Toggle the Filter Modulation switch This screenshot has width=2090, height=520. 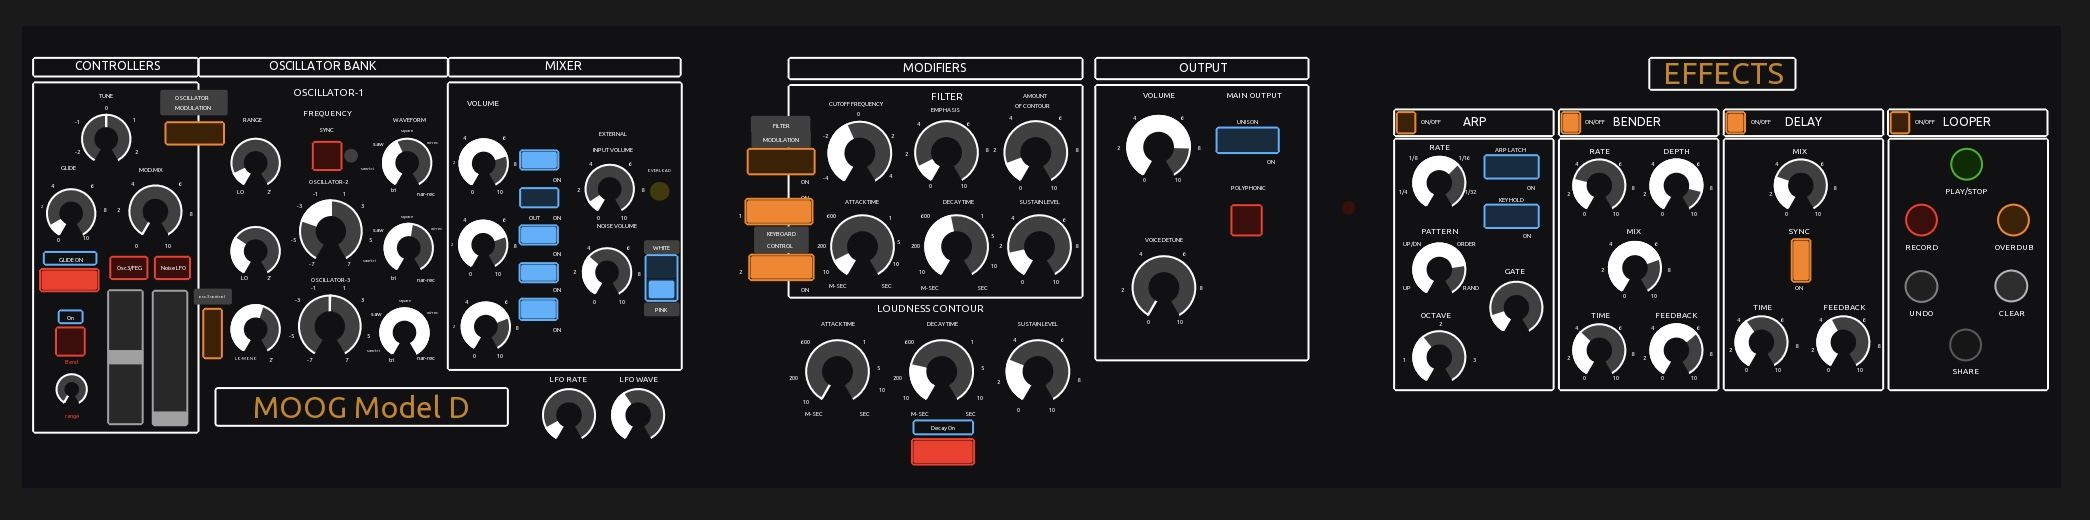(x=781, y=161)
